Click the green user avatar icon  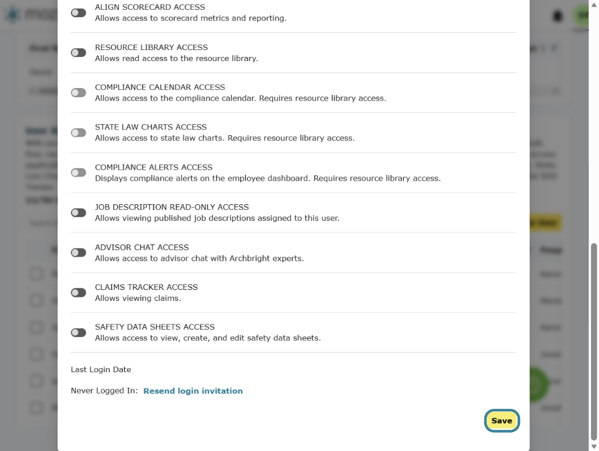pos(581,15)
